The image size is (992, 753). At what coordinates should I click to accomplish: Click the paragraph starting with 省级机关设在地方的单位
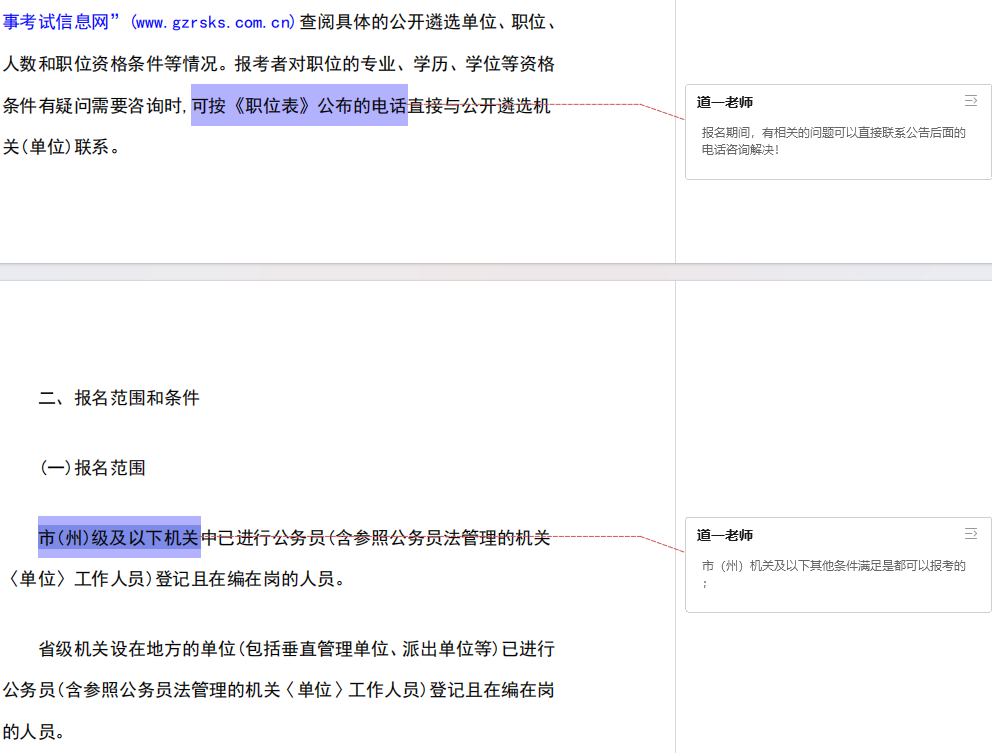tap(296, 649)
